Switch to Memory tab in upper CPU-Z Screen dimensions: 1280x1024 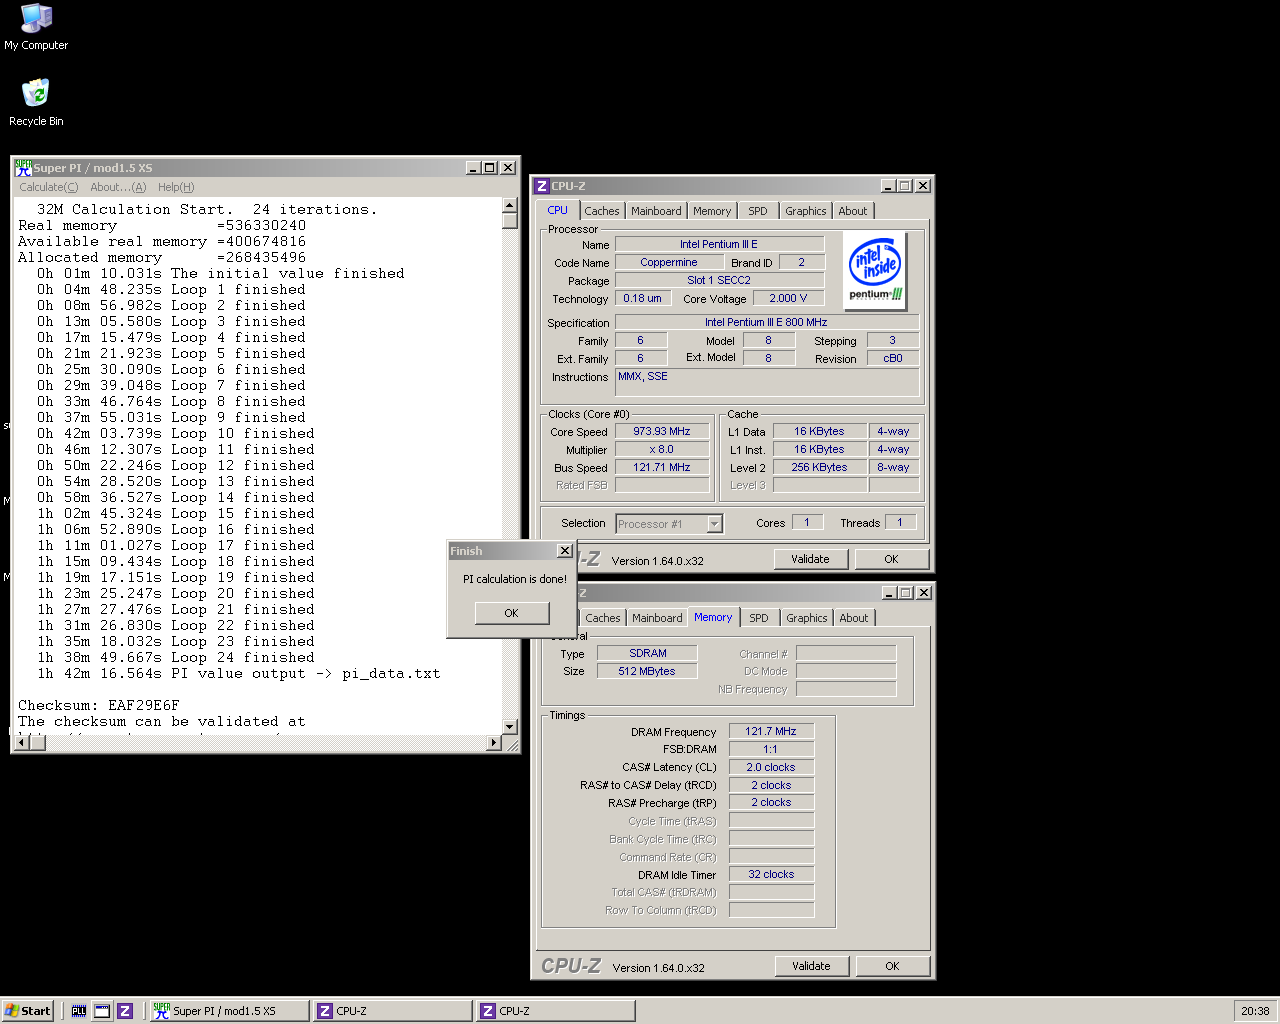pyautogui.click(x=712, y=211)
